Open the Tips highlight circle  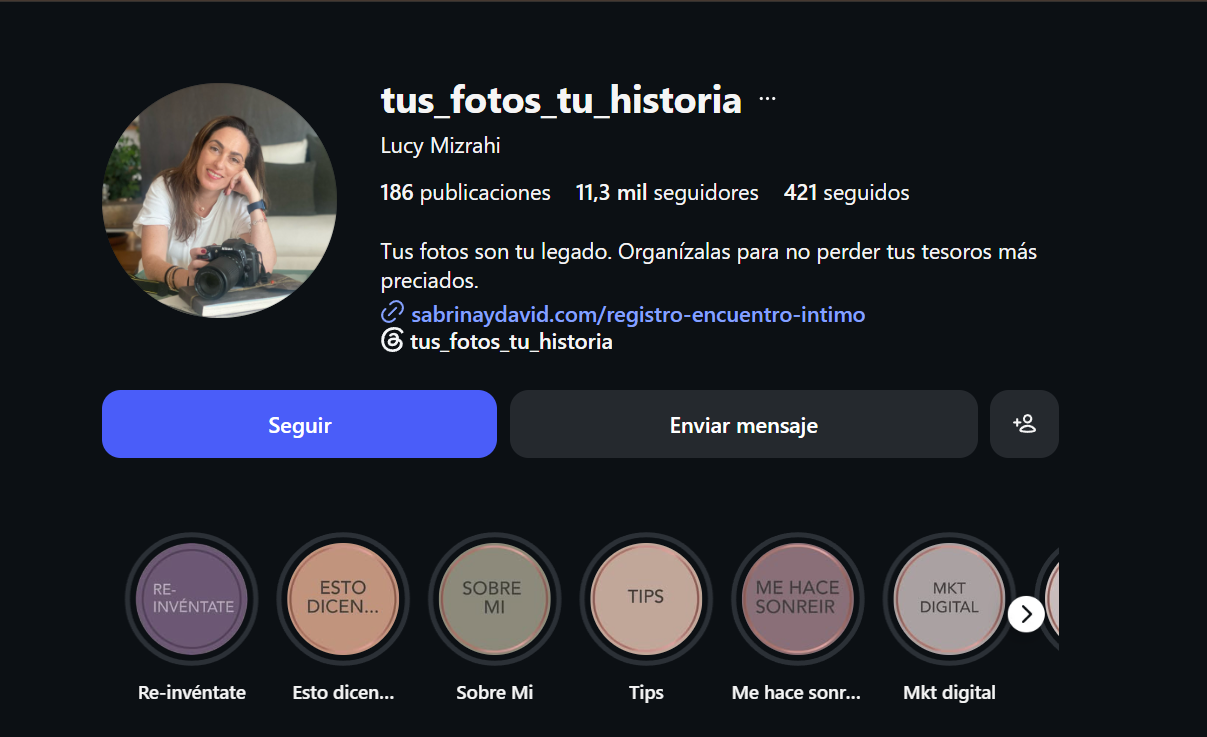coord(646,598)
